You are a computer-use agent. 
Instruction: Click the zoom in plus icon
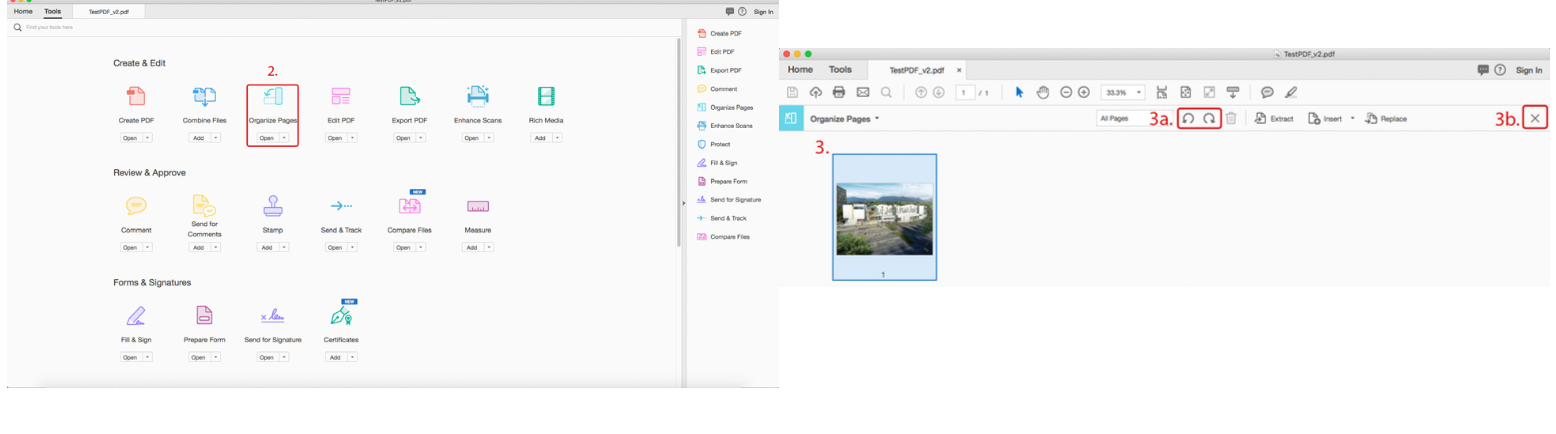point(1083,92)
